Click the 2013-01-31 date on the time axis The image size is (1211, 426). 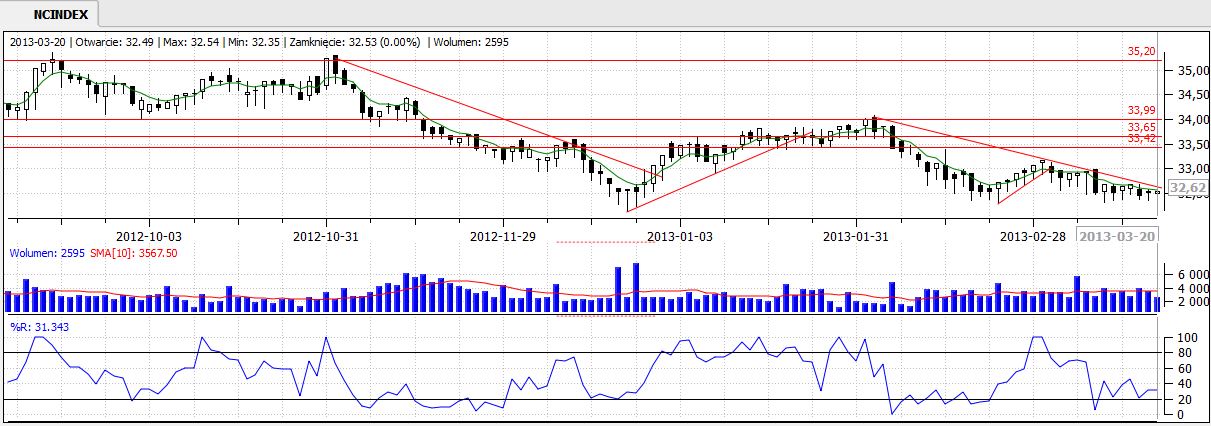tap(856, 236)
